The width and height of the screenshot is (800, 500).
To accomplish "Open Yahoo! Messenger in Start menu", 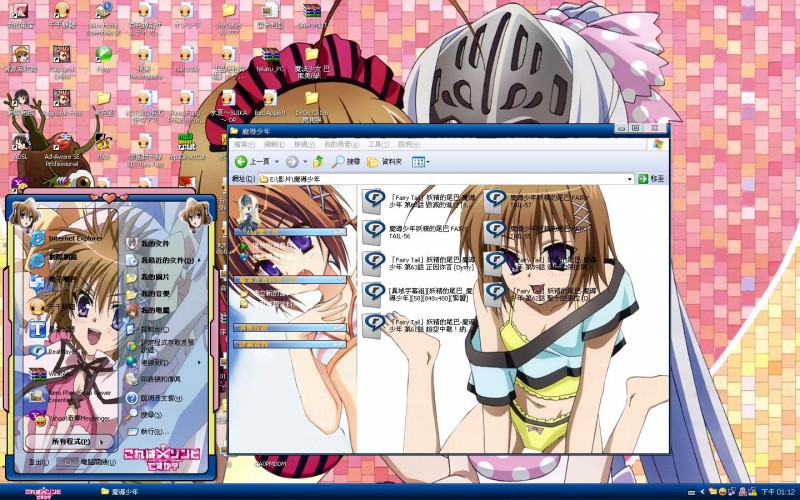I will [69, 418].
